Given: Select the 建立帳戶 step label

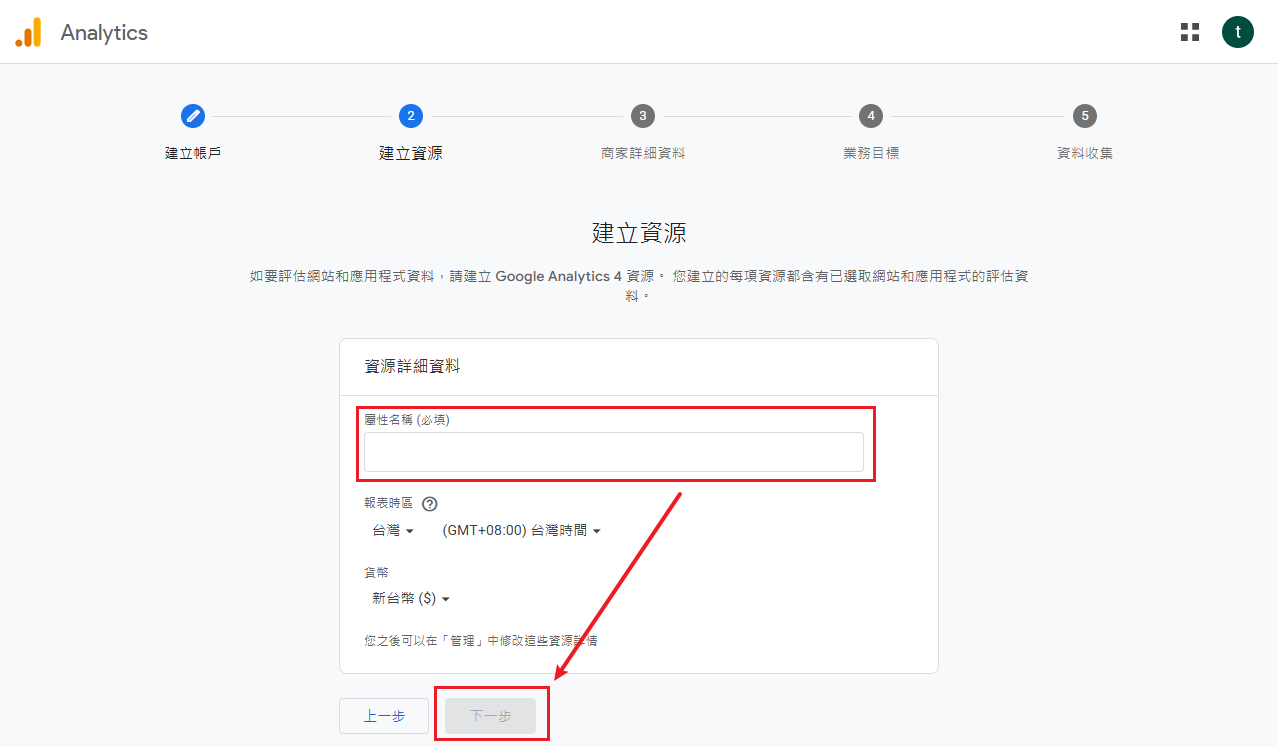Looking at the screenshot, I should click(192, 151).
